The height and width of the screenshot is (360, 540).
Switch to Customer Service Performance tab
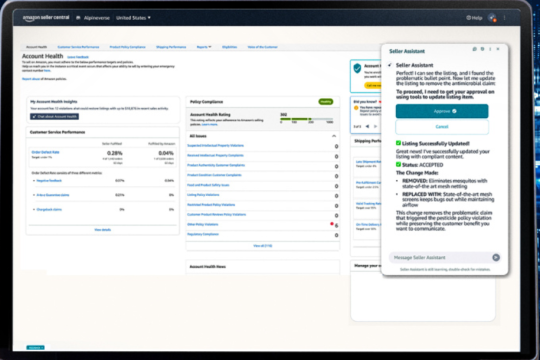point(78,47)
